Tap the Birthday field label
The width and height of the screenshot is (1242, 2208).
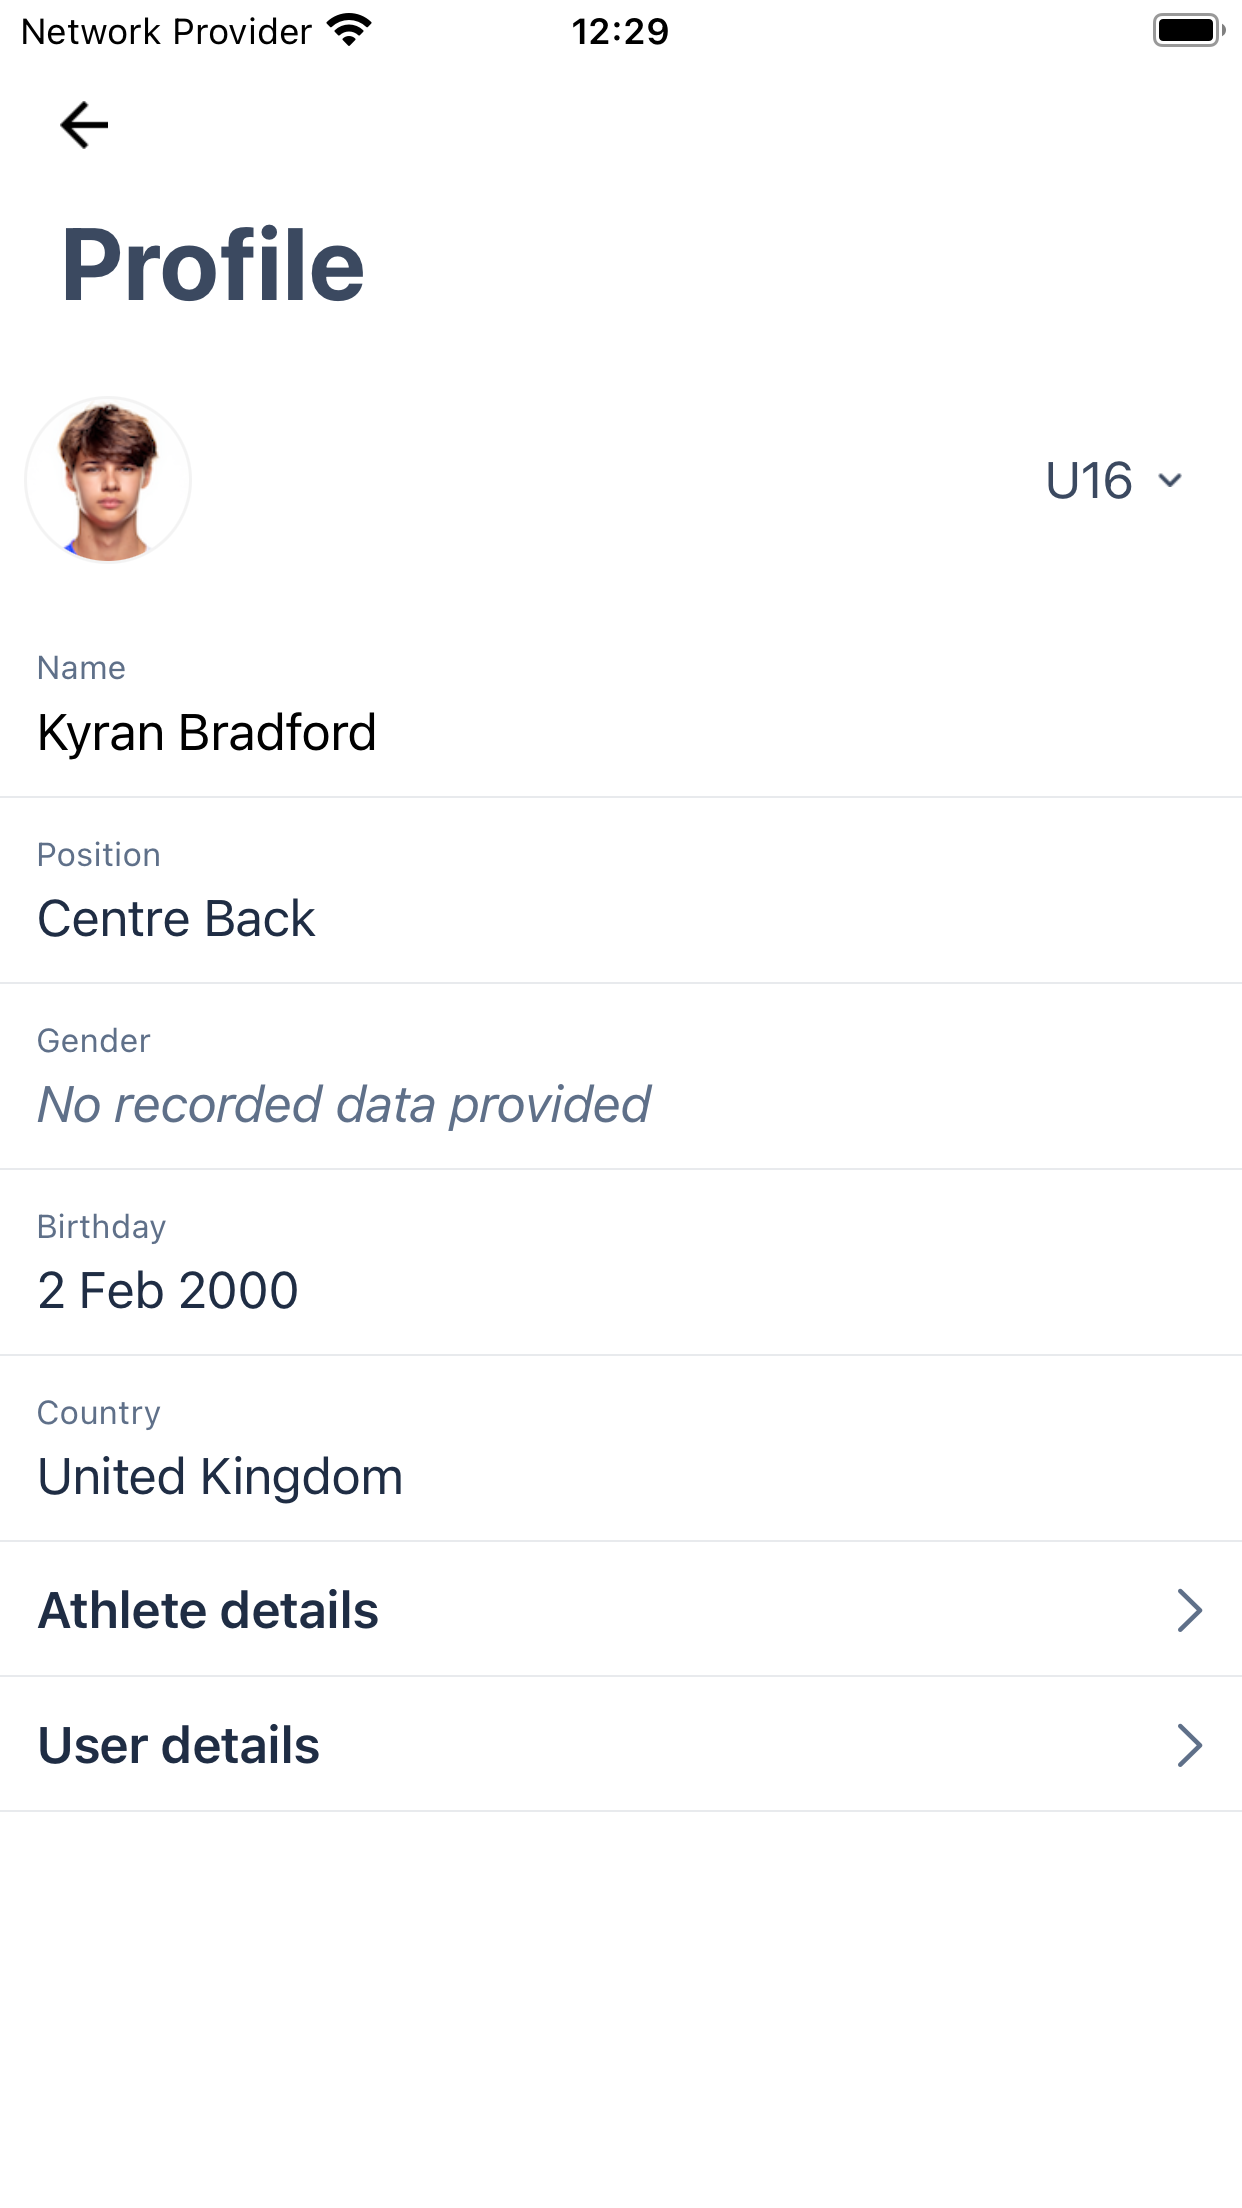coord(101,1226)
